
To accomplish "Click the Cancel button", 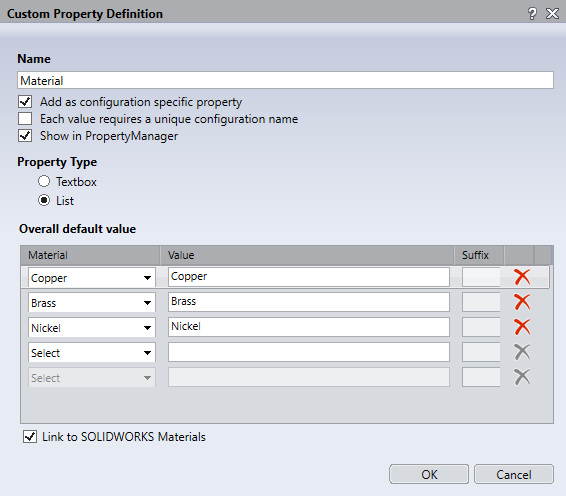I will pos(514,474).
